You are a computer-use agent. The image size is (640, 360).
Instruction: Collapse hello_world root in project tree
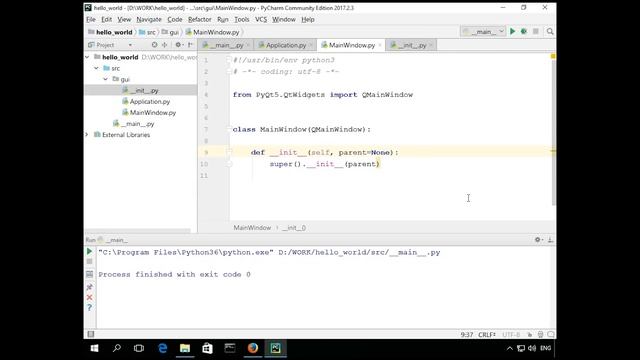[x=87, y=57]
